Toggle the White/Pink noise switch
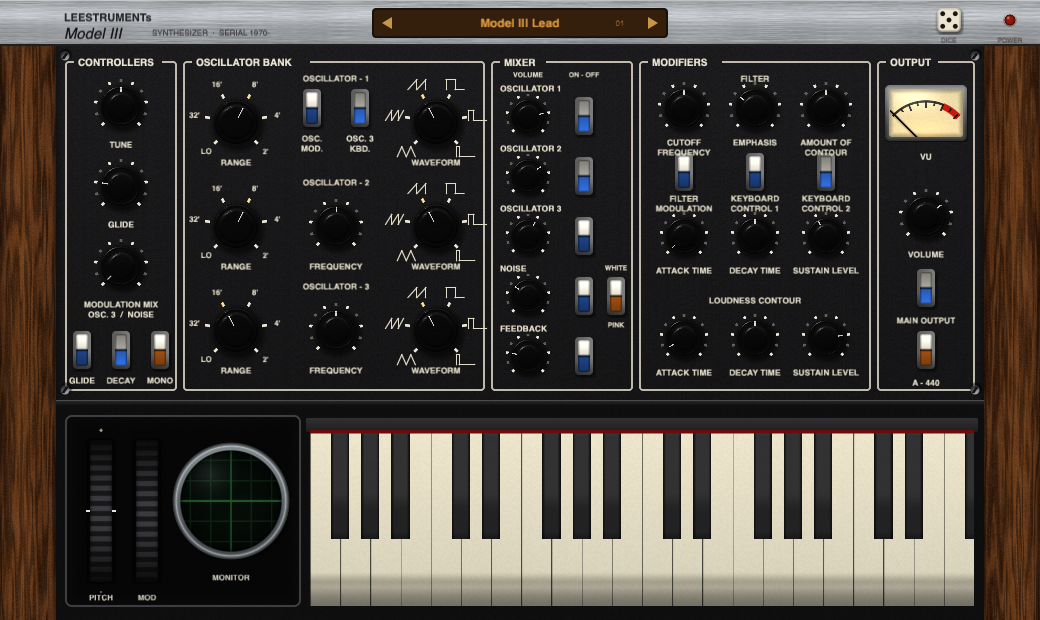The image size is (1040, 620). [616, 296]
